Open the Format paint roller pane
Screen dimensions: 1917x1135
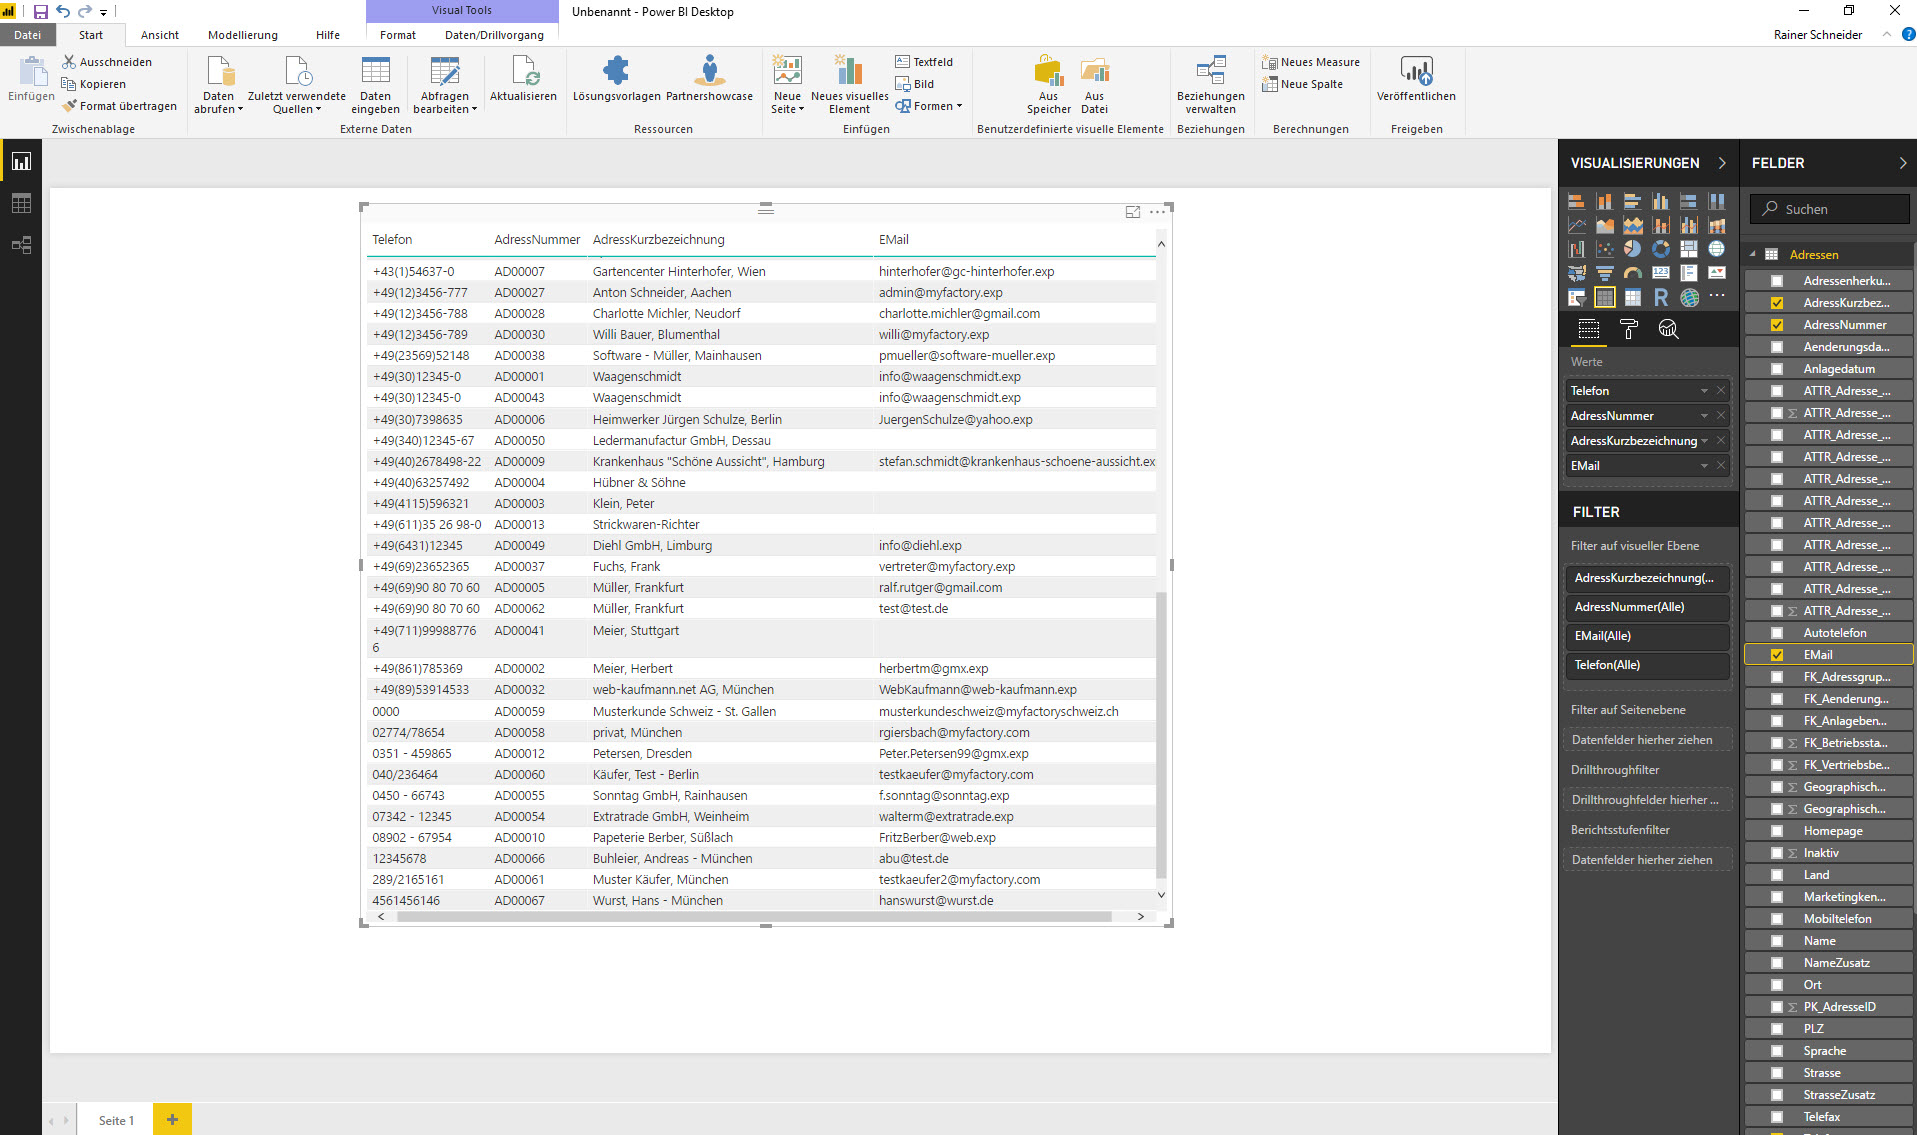tap(1628, 329)
